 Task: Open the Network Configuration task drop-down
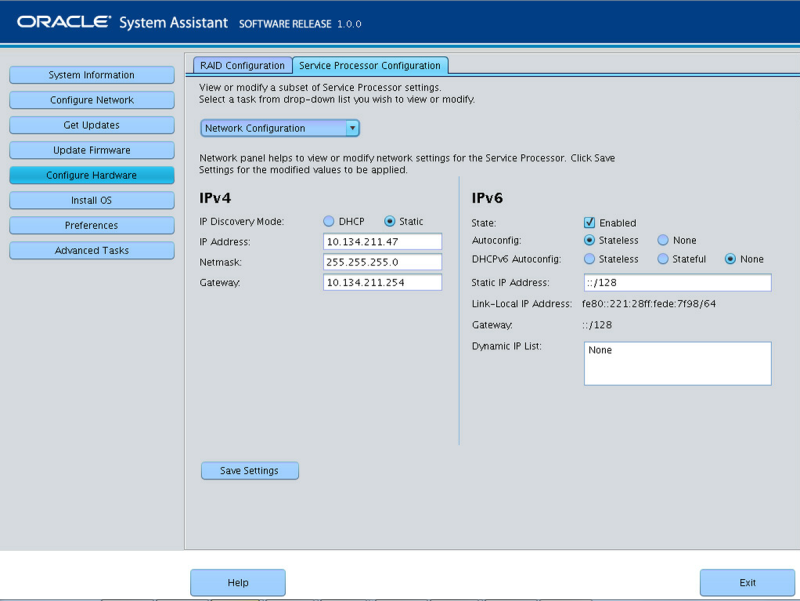[x=280, y=128]
